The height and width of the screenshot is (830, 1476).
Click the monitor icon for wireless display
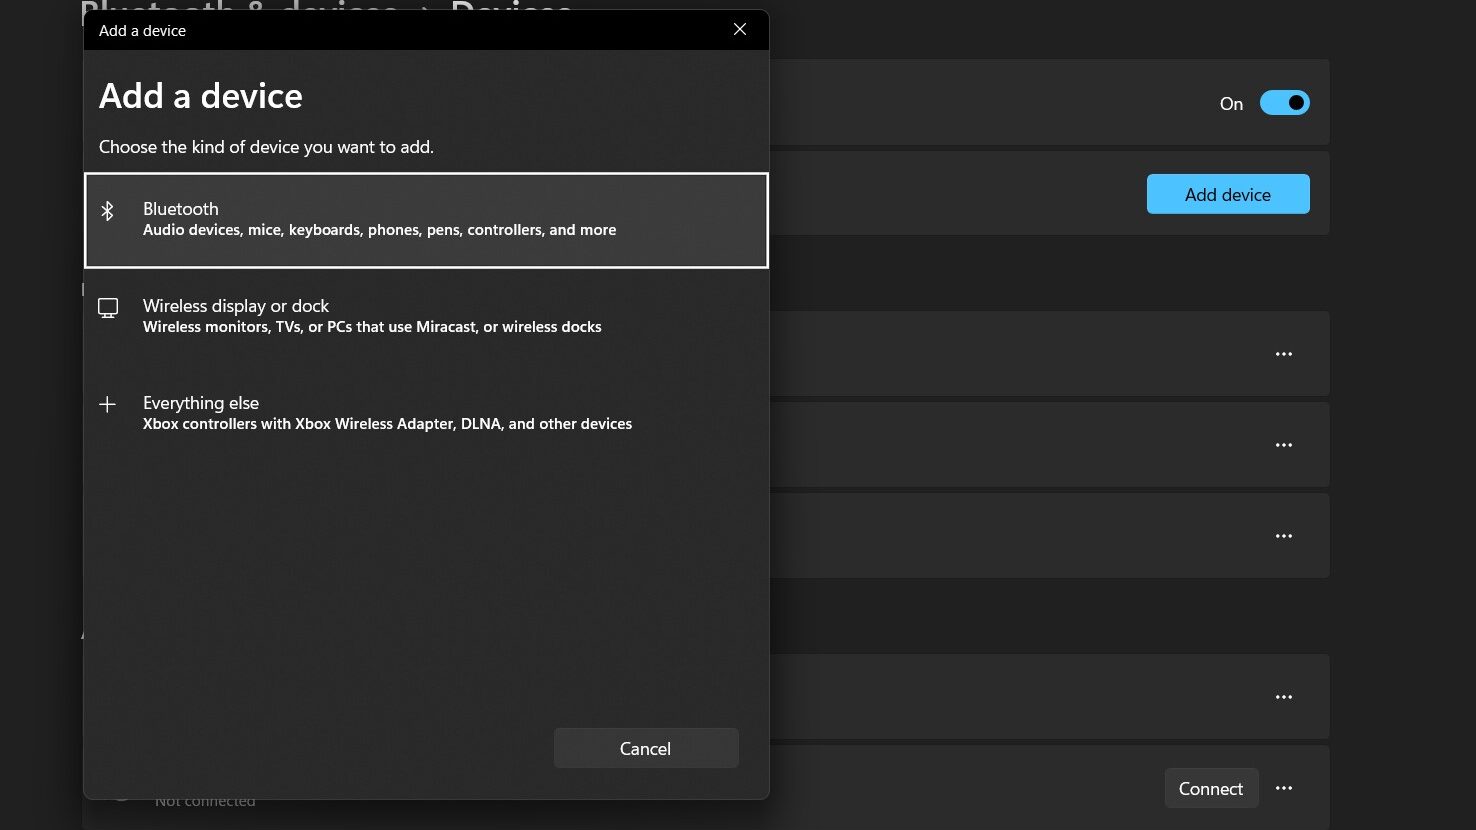click(108, 308)
